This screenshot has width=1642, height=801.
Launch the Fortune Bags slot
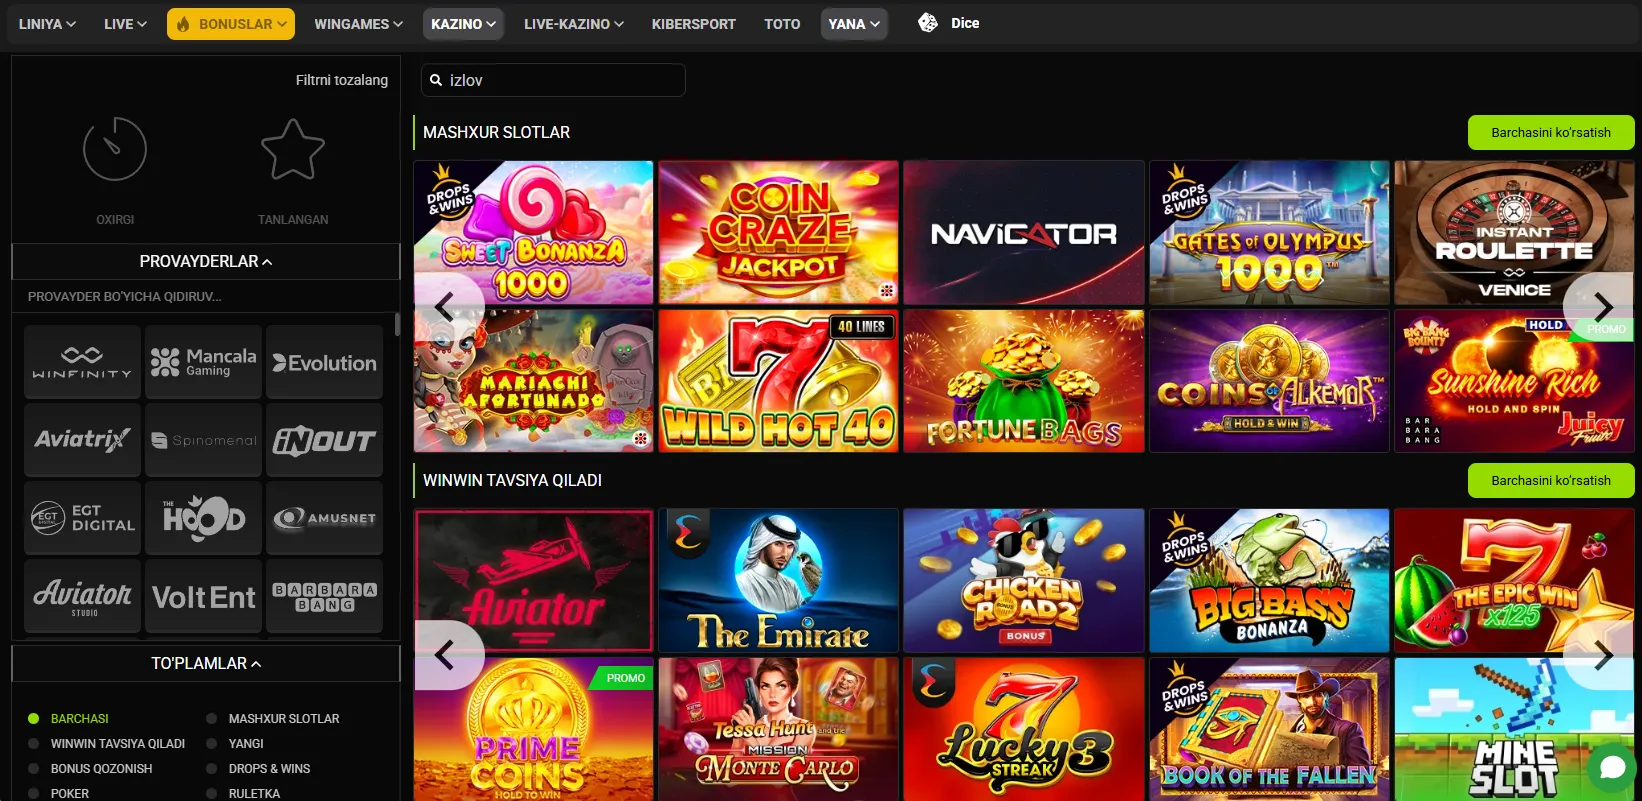tap(1024, 381)
